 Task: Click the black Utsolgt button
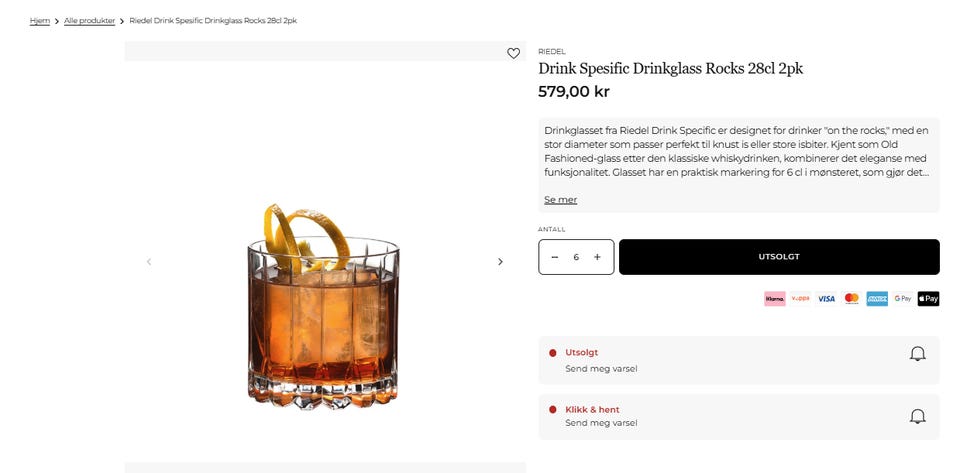[x=779, y=257]
